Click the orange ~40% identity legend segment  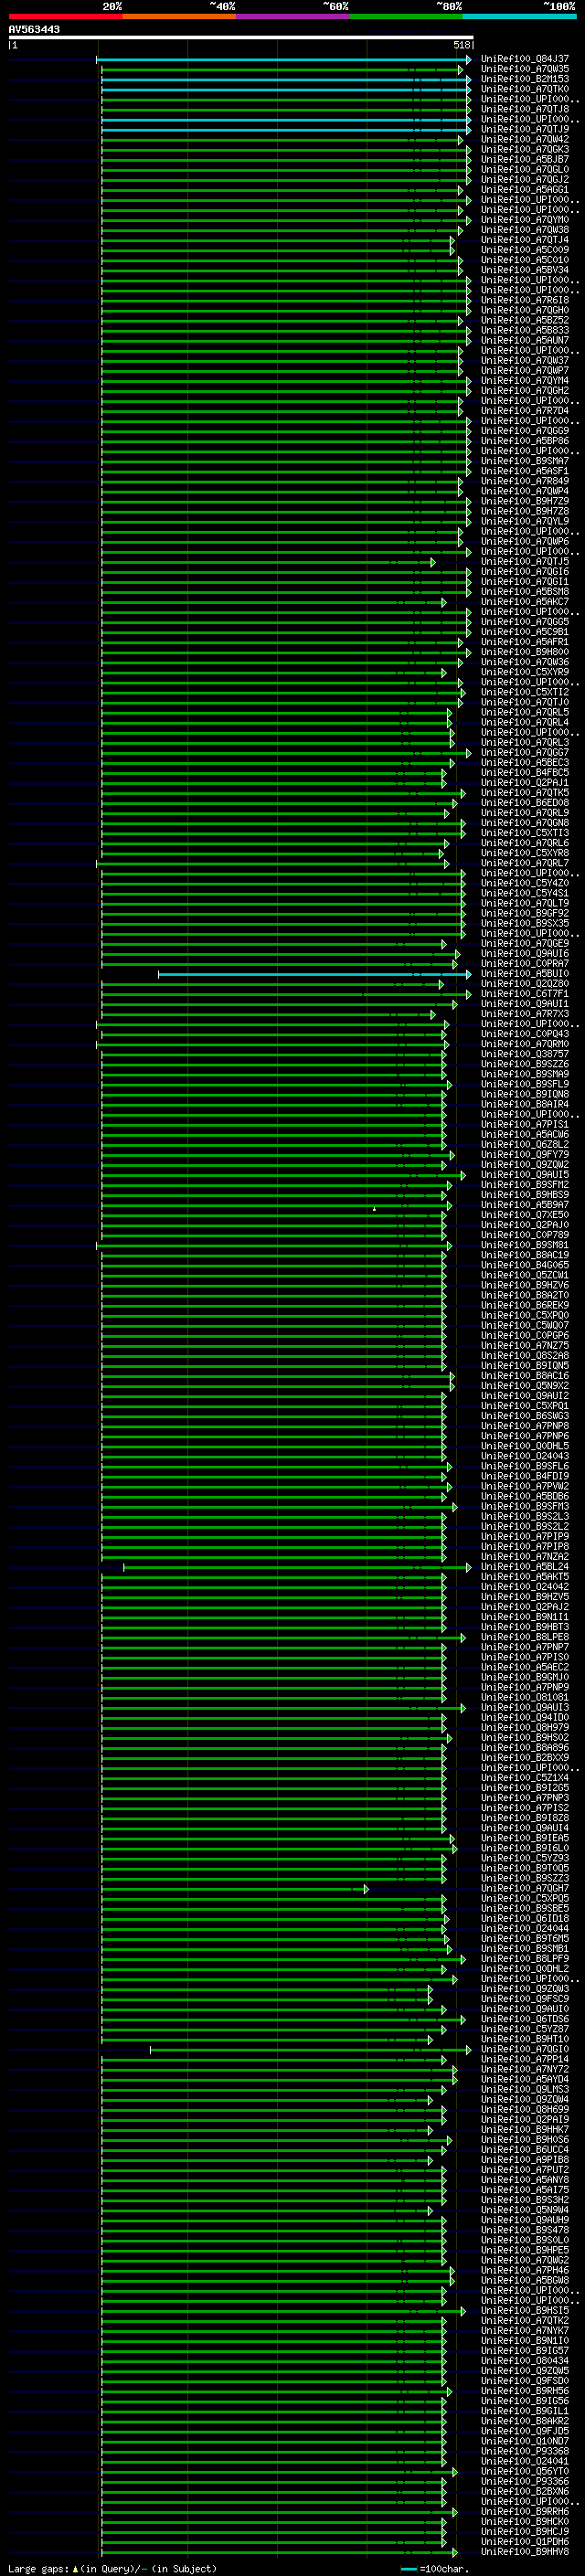tap(179, 16)
